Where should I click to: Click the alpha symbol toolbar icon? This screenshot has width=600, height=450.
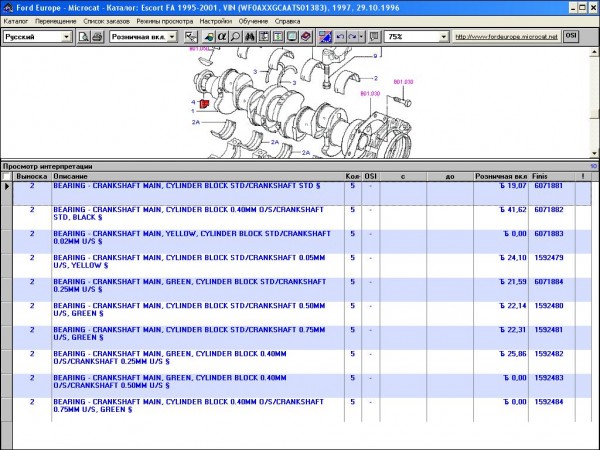tap(222, 37)
